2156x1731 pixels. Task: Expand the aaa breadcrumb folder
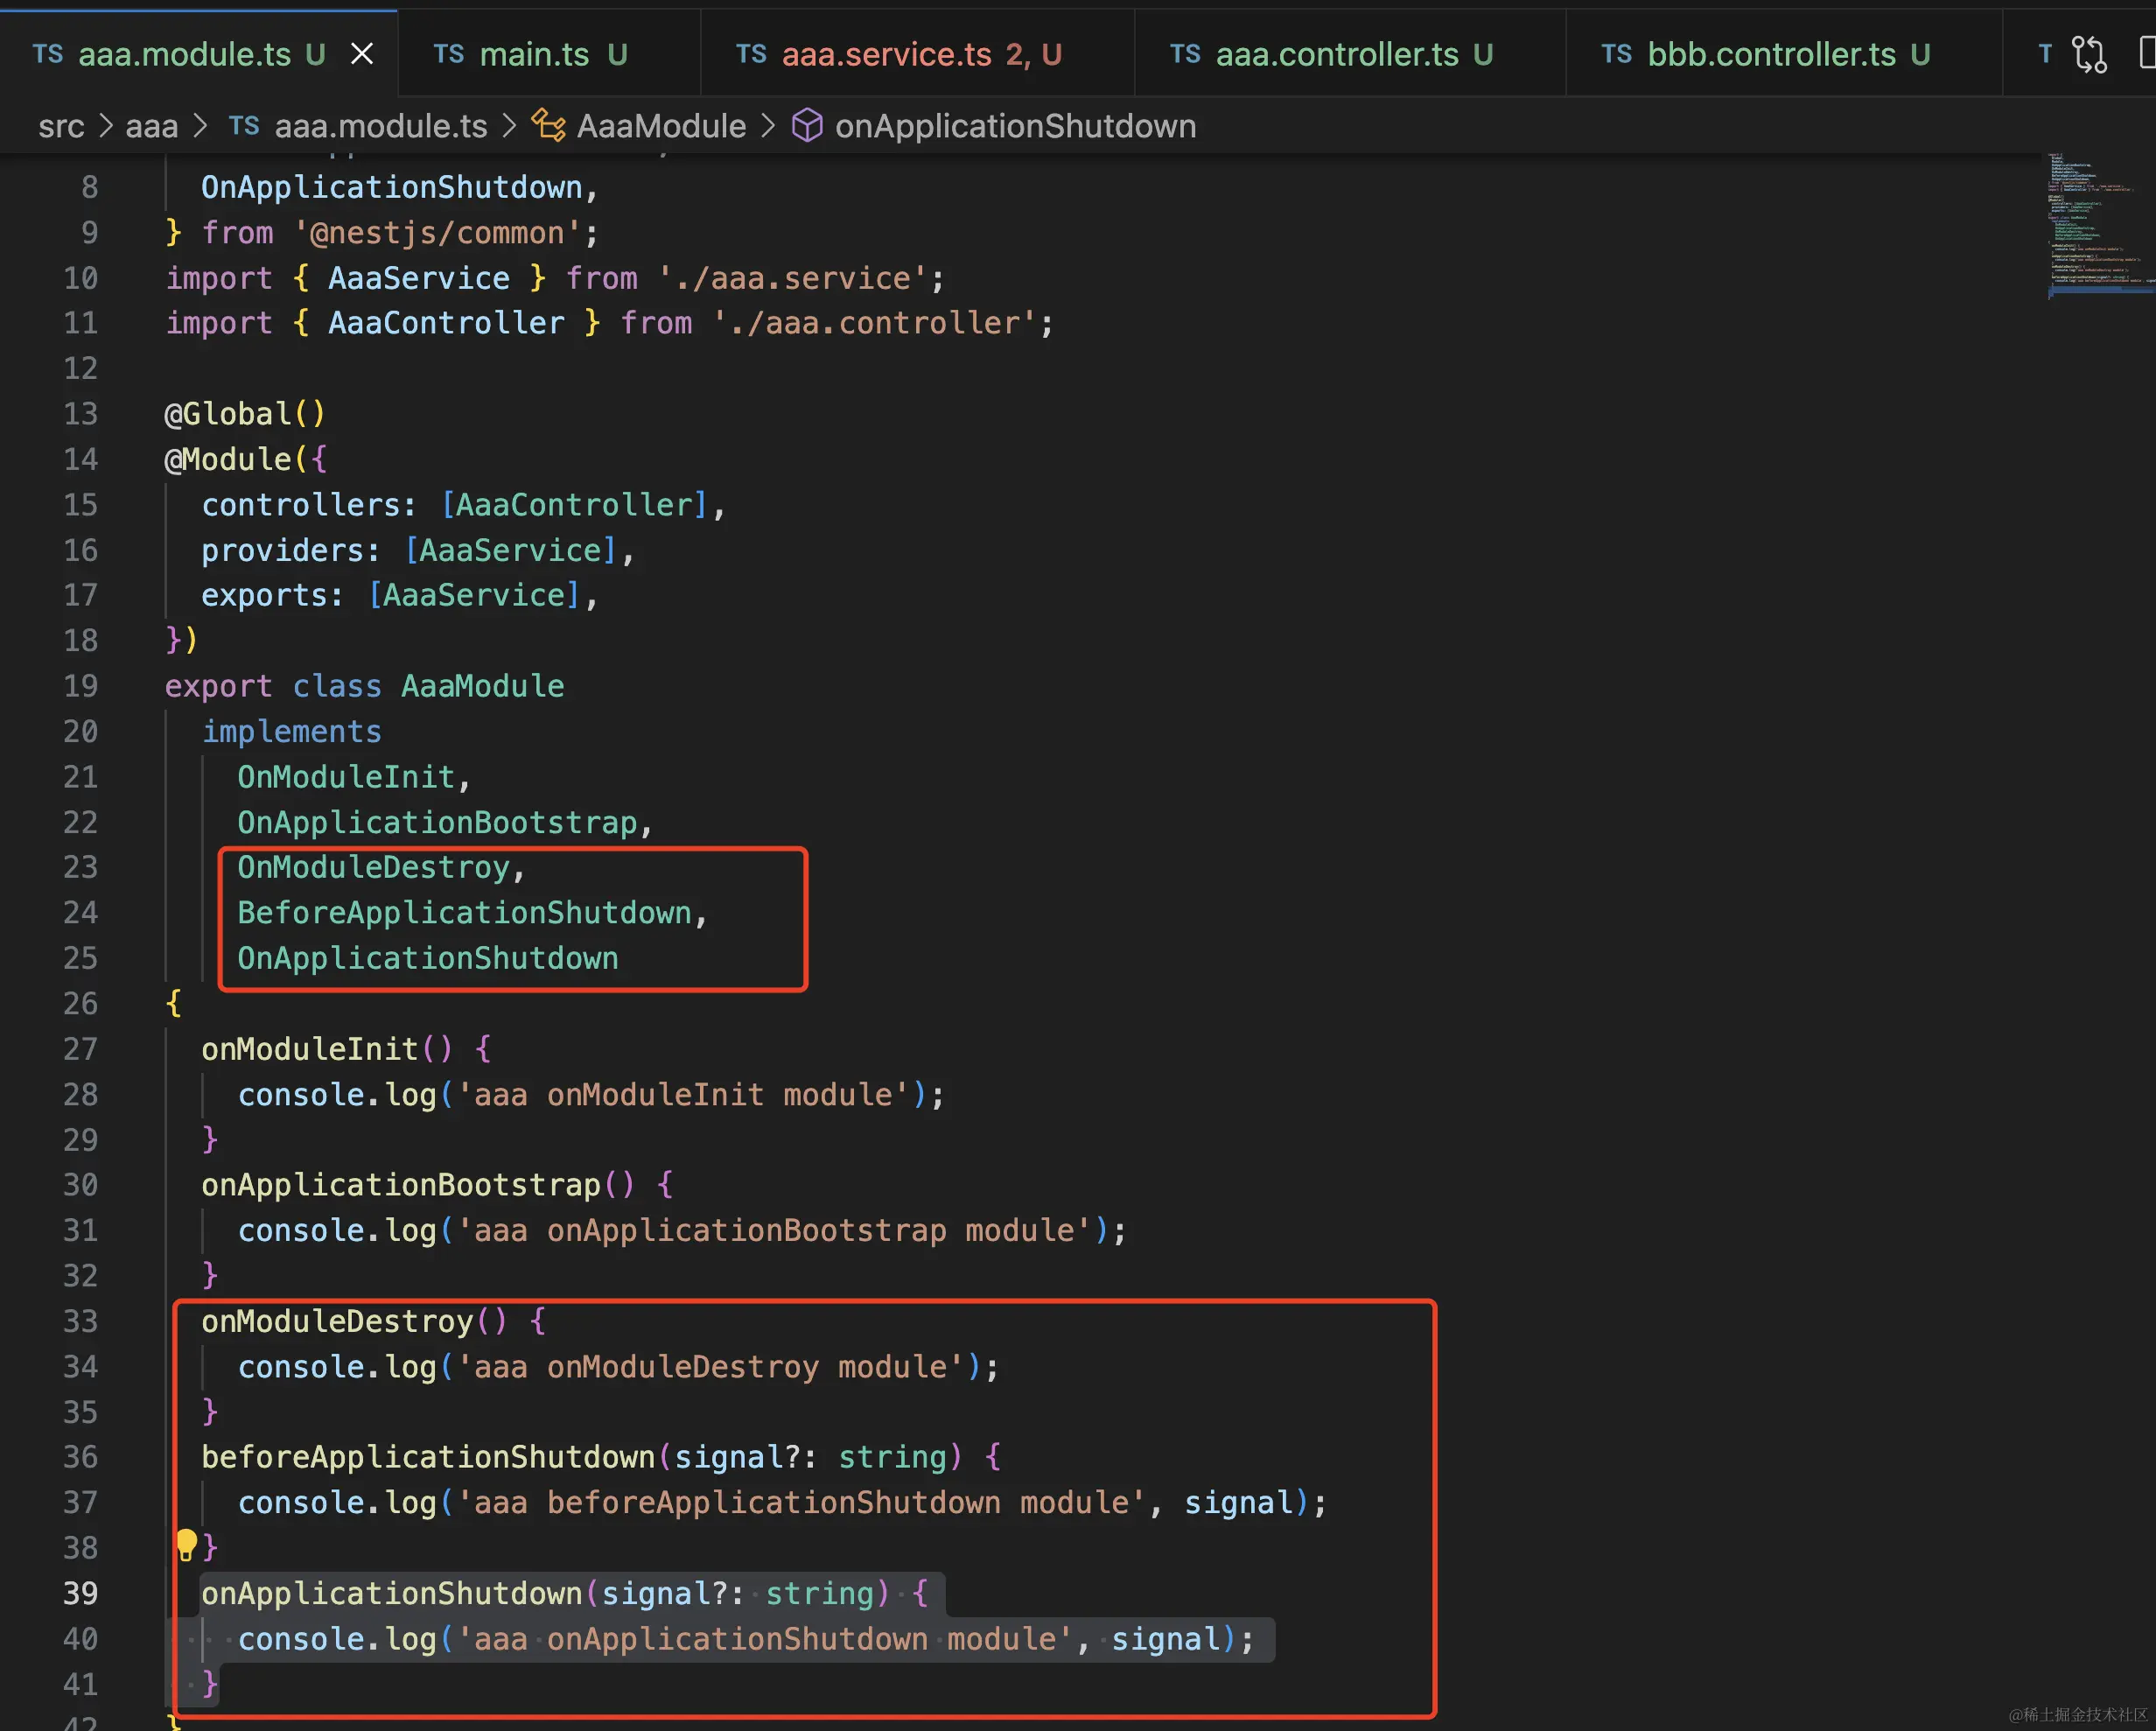pos(151,126)
